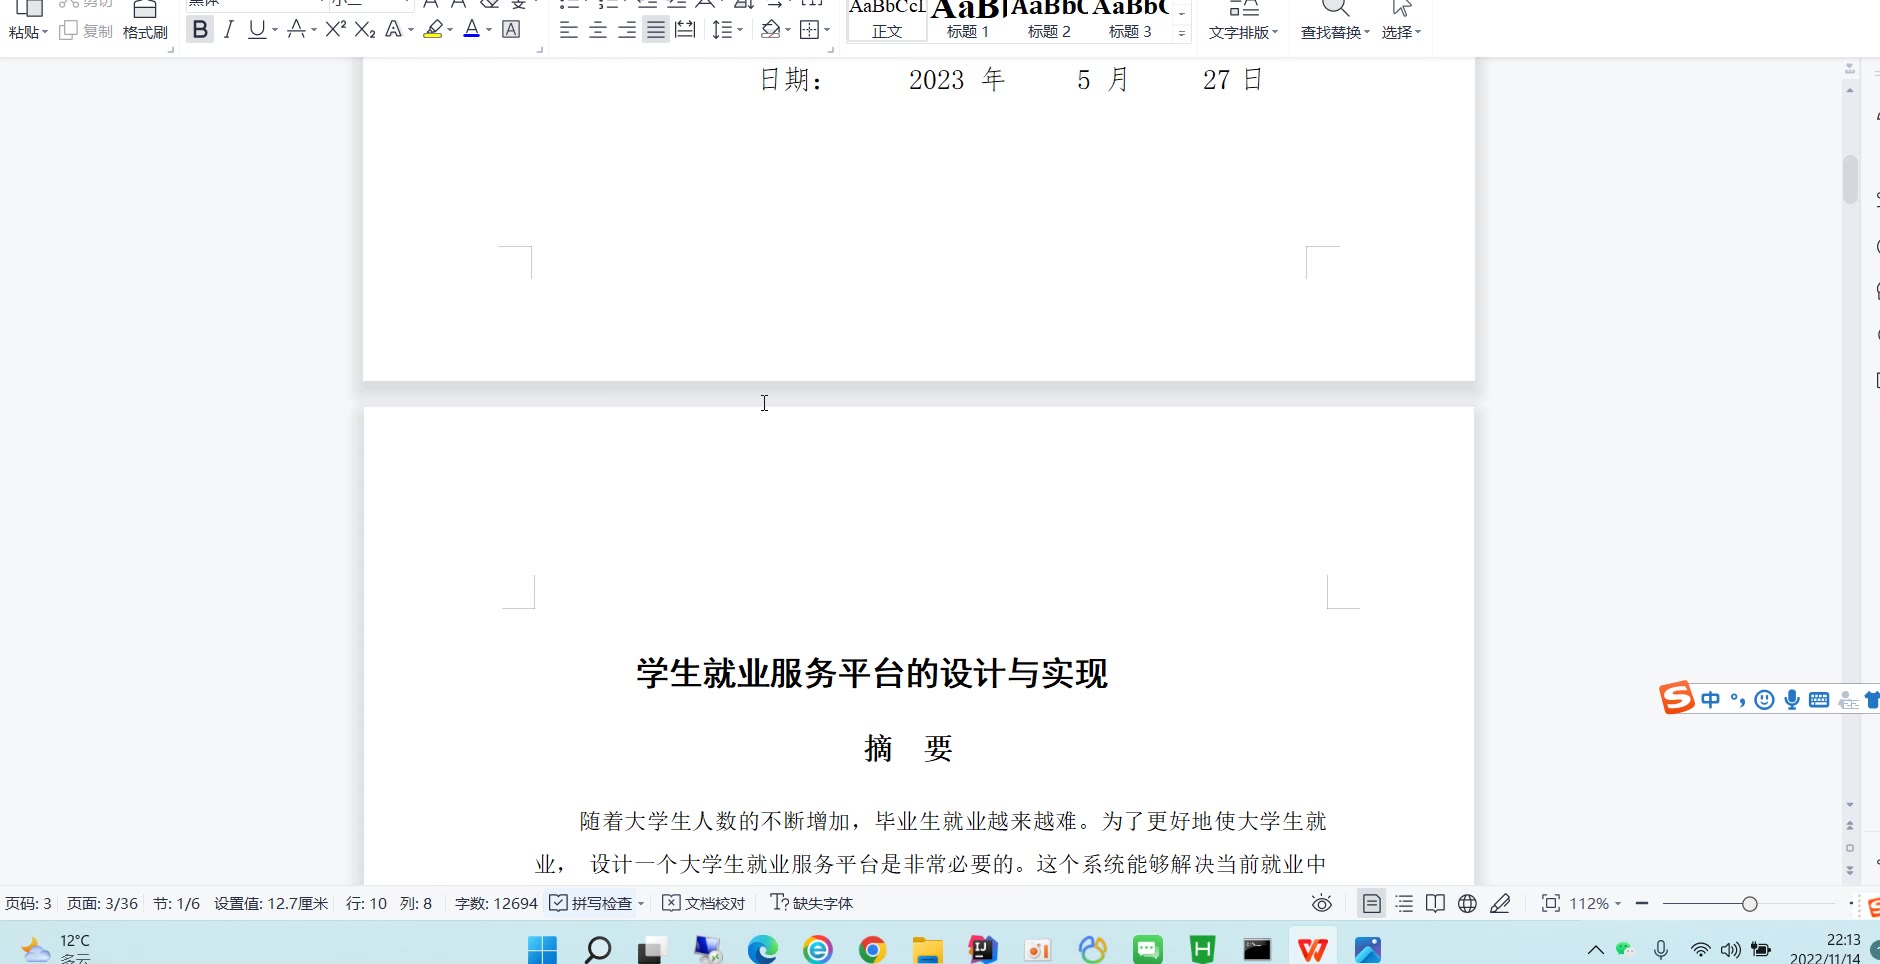Open Microsoft Edge from taskbar

(763, 949)
